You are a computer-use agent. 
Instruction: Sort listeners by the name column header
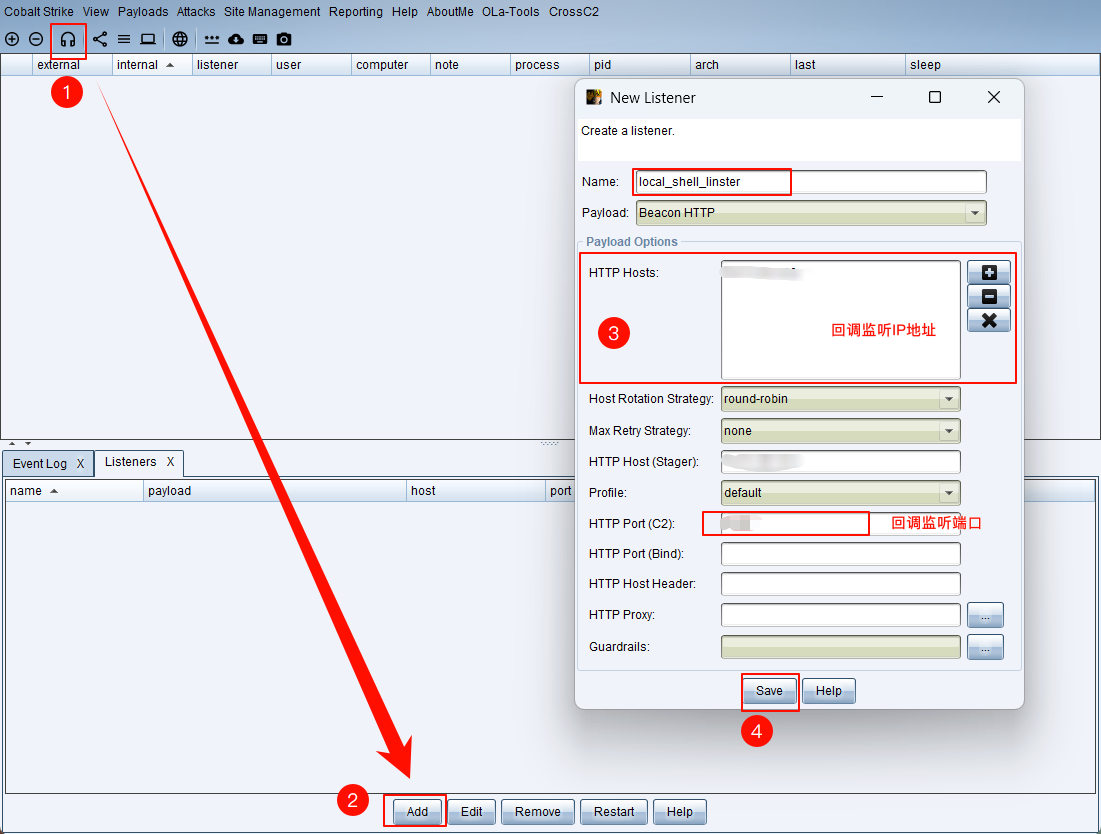point(74,491)
